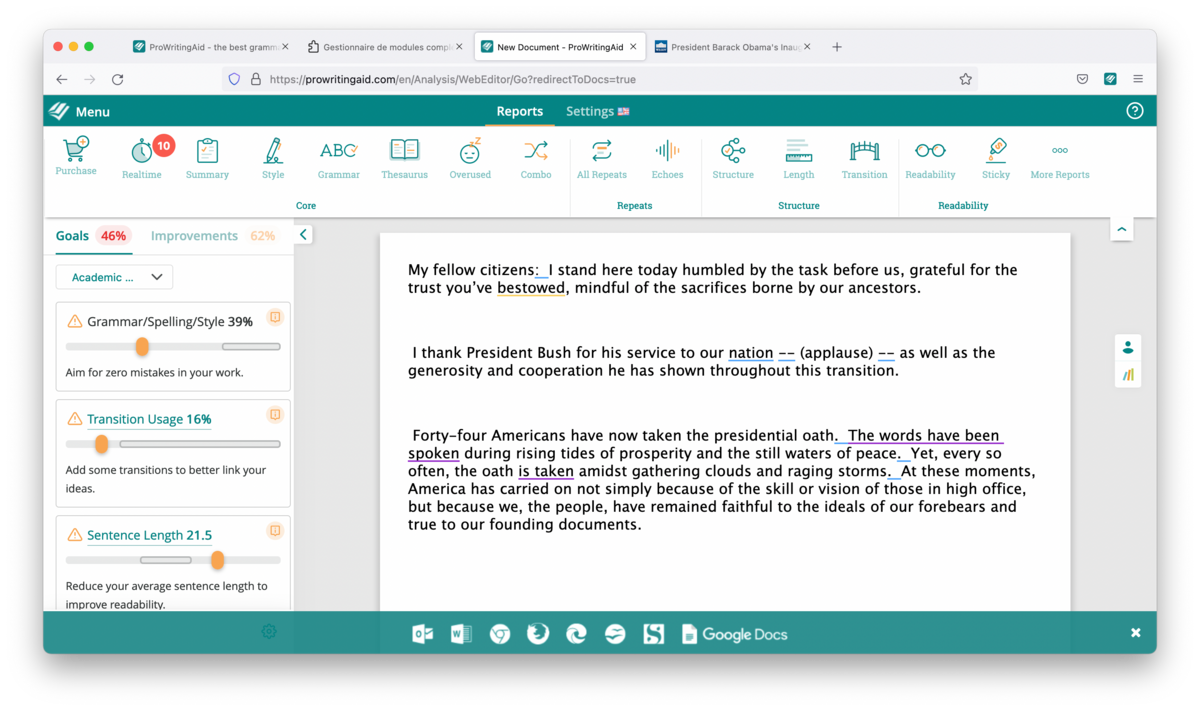Open the Academic document type dropdown
The width and height of the screenshot is (1200, 711).
coord(114,277)
